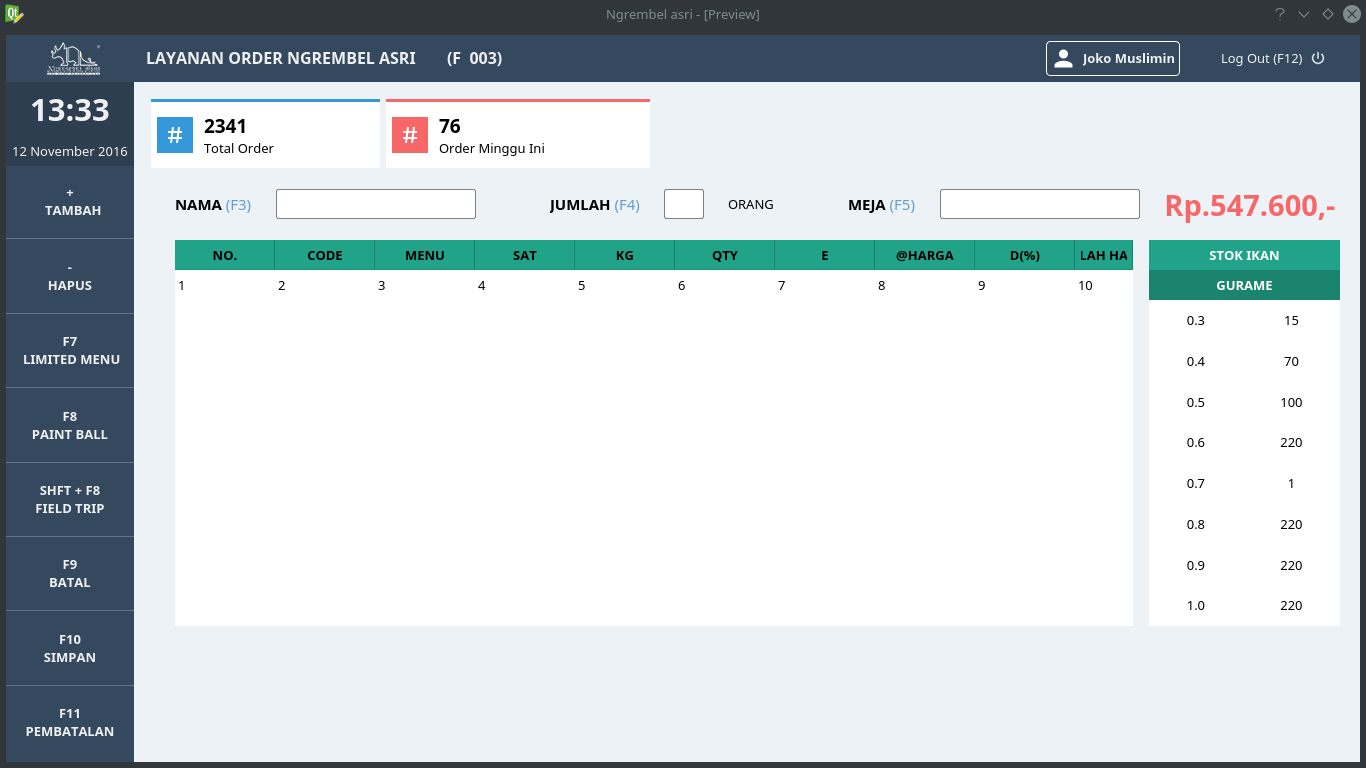This screenshot has height=768, width=1366.
Task: Click the MEJA input field
Action: pyautogui.click(x=1039, y=204)
